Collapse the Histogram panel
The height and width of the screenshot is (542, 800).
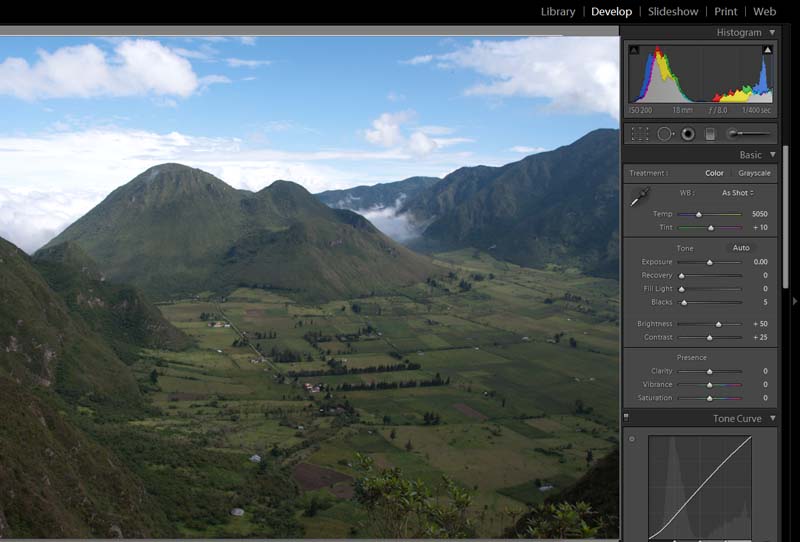[772, 32]
